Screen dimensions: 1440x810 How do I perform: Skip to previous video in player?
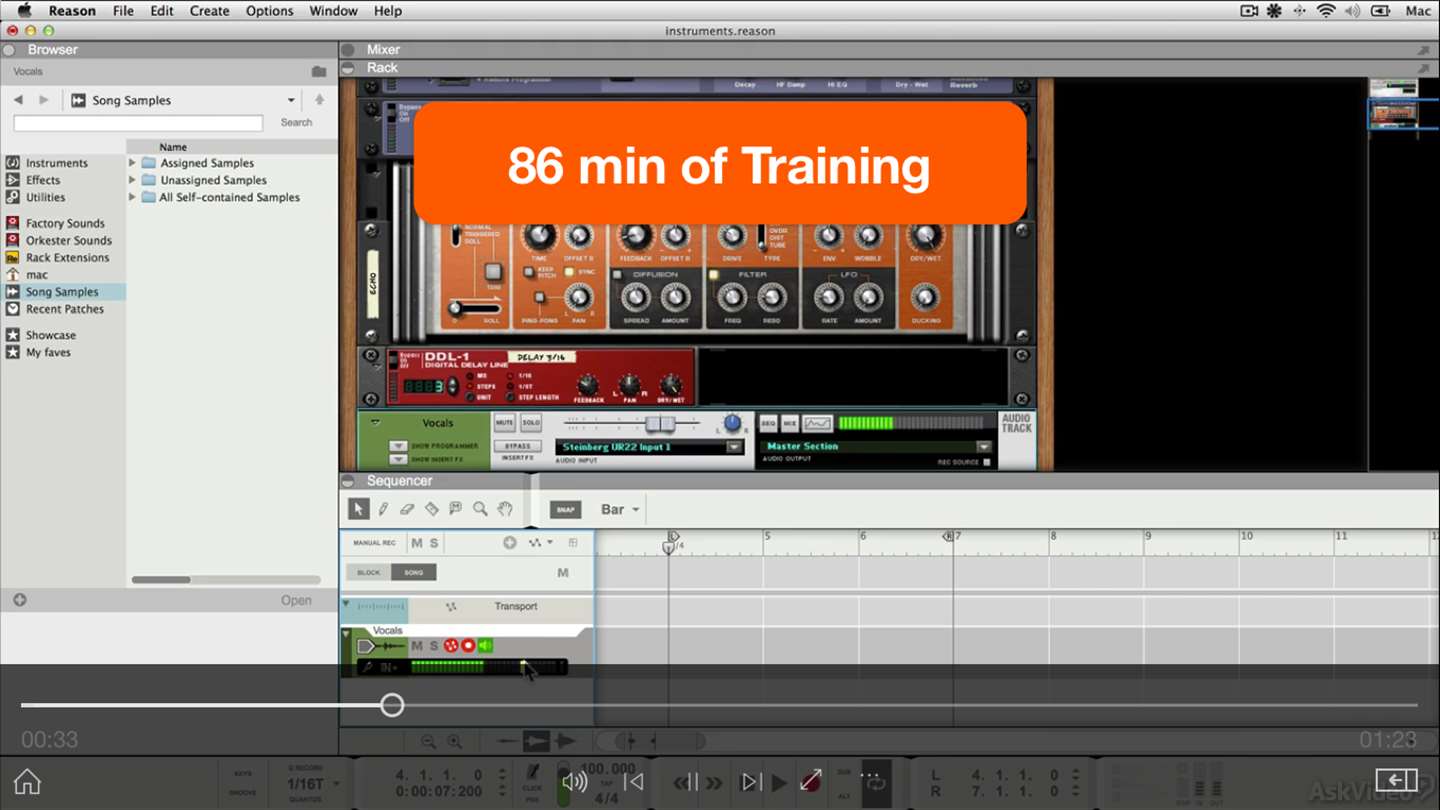coord(633,781)
